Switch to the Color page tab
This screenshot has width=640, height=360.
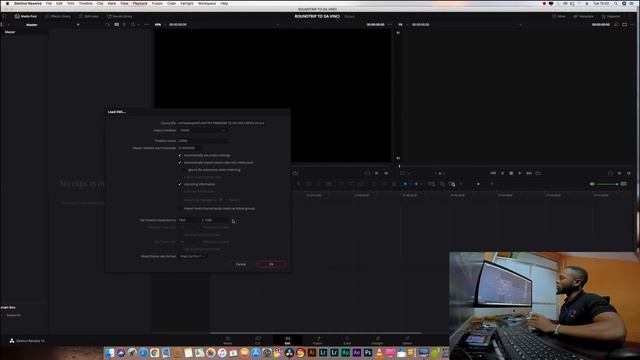(347, 340)
